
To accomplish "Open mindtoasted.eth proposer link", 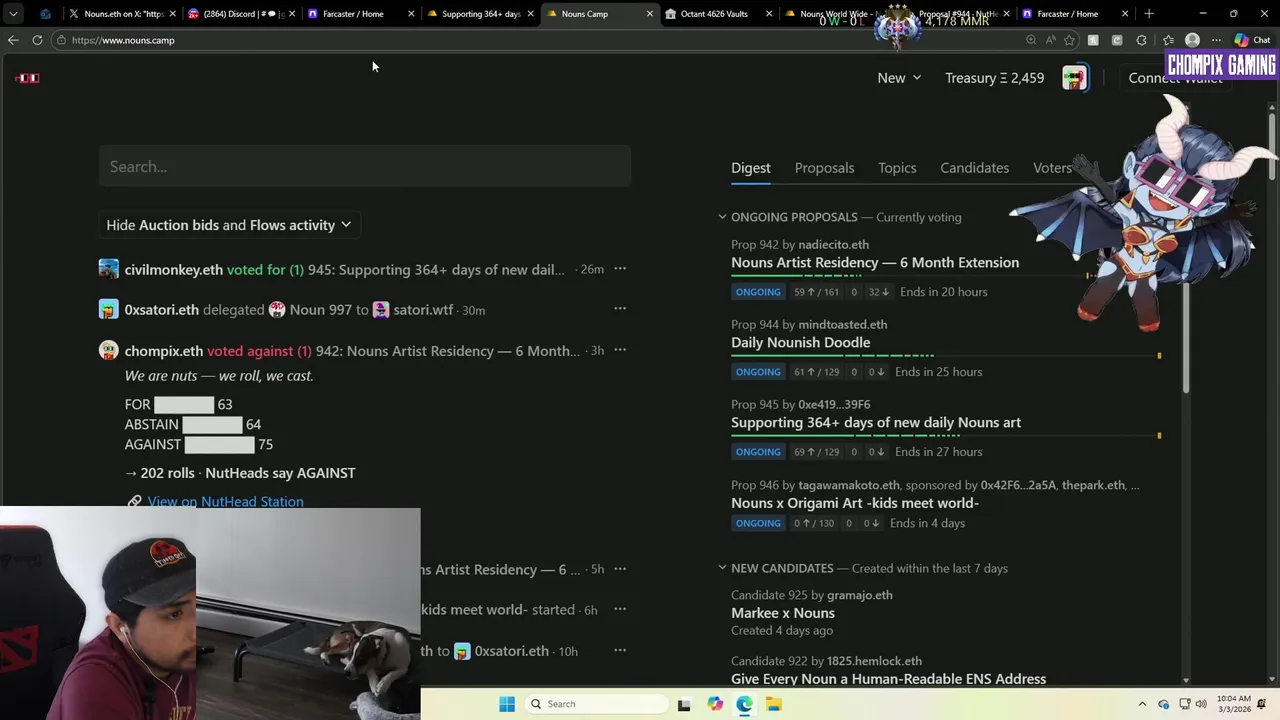I will point(842,324).
